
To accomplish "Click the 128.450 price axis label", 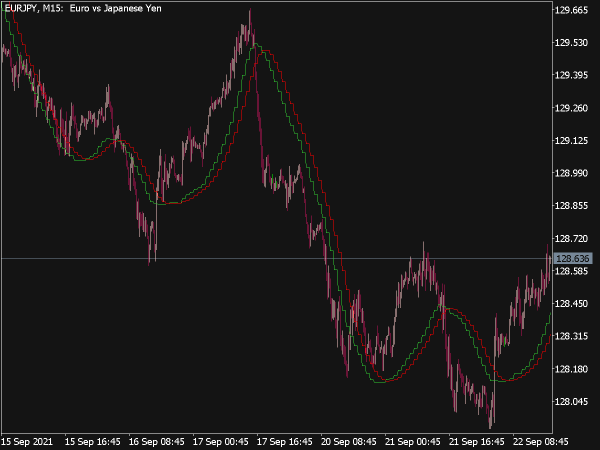I will (x=571, y=303).
